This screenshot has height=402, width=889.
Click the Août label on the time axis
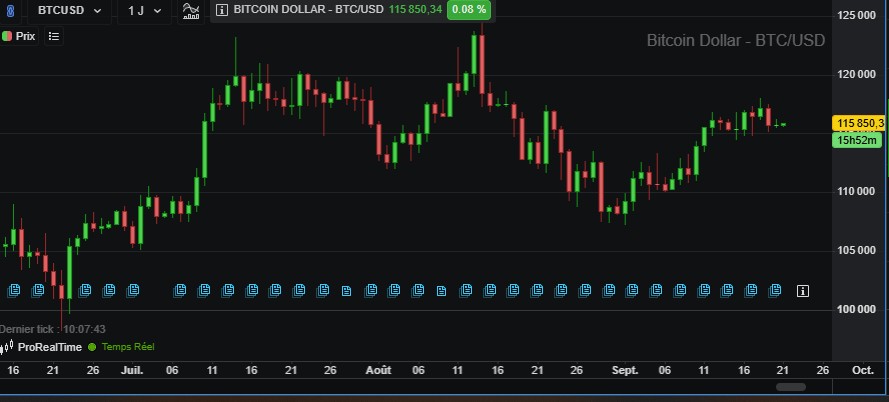(x=378, y=371)
